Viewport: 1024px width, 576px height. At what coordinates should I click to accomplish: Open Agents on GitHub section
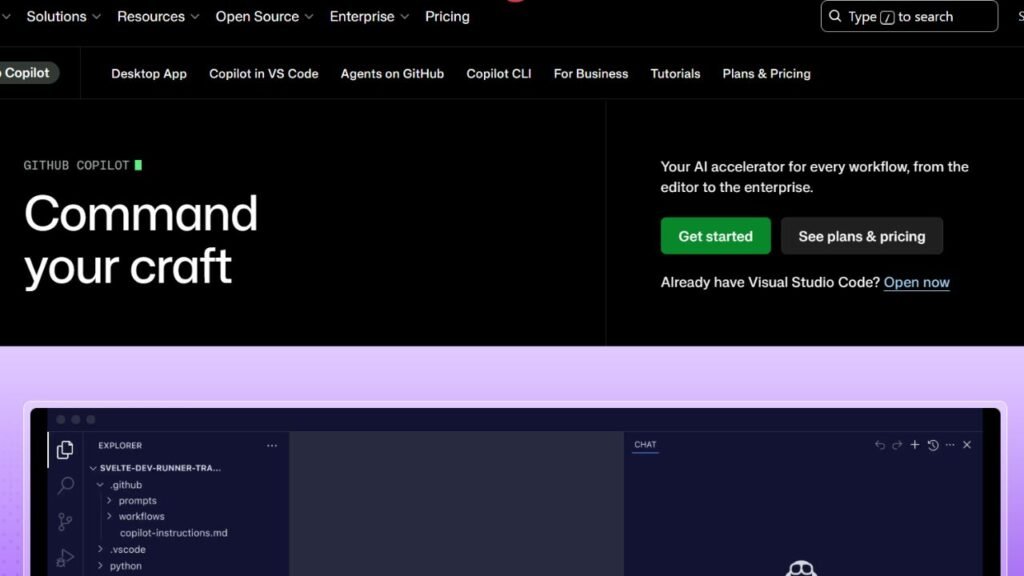pyautogui.click(x=392, y=74)
